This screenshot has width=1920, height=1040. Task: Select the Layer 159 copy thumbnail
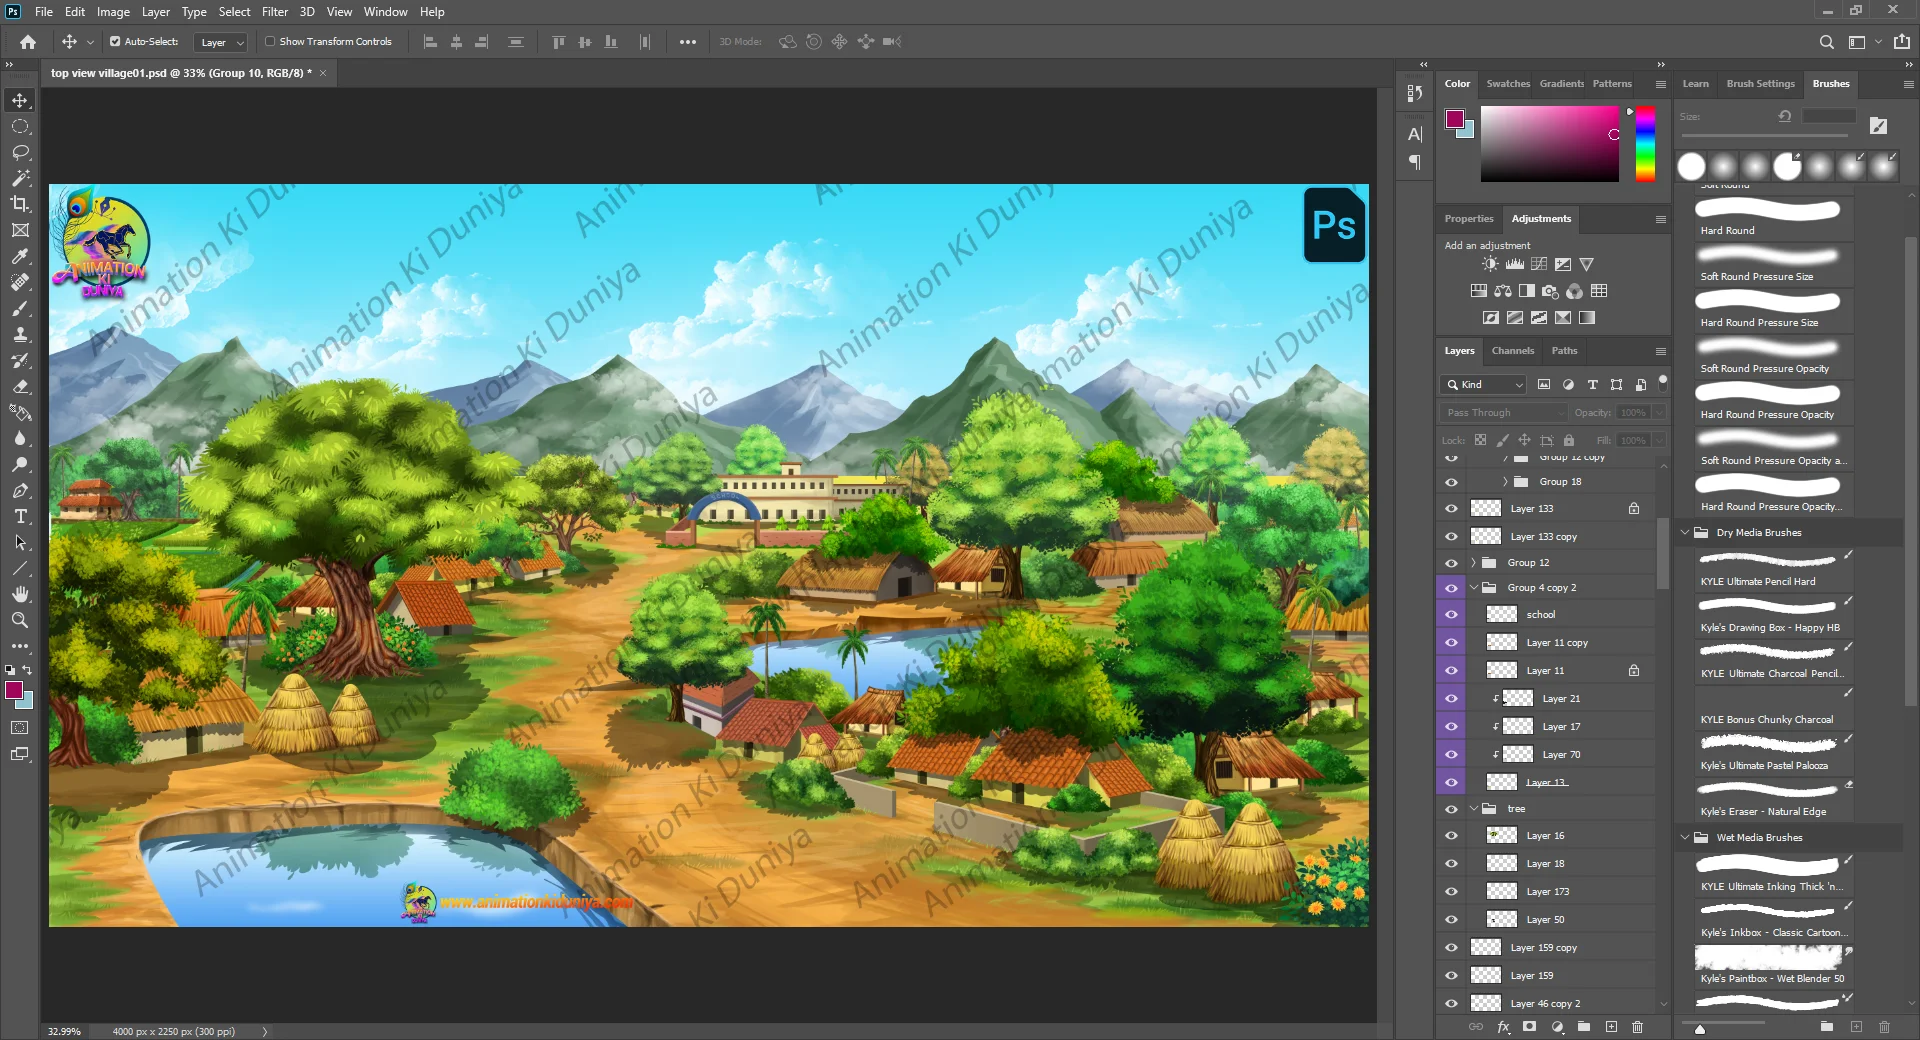coord(1486,947)
